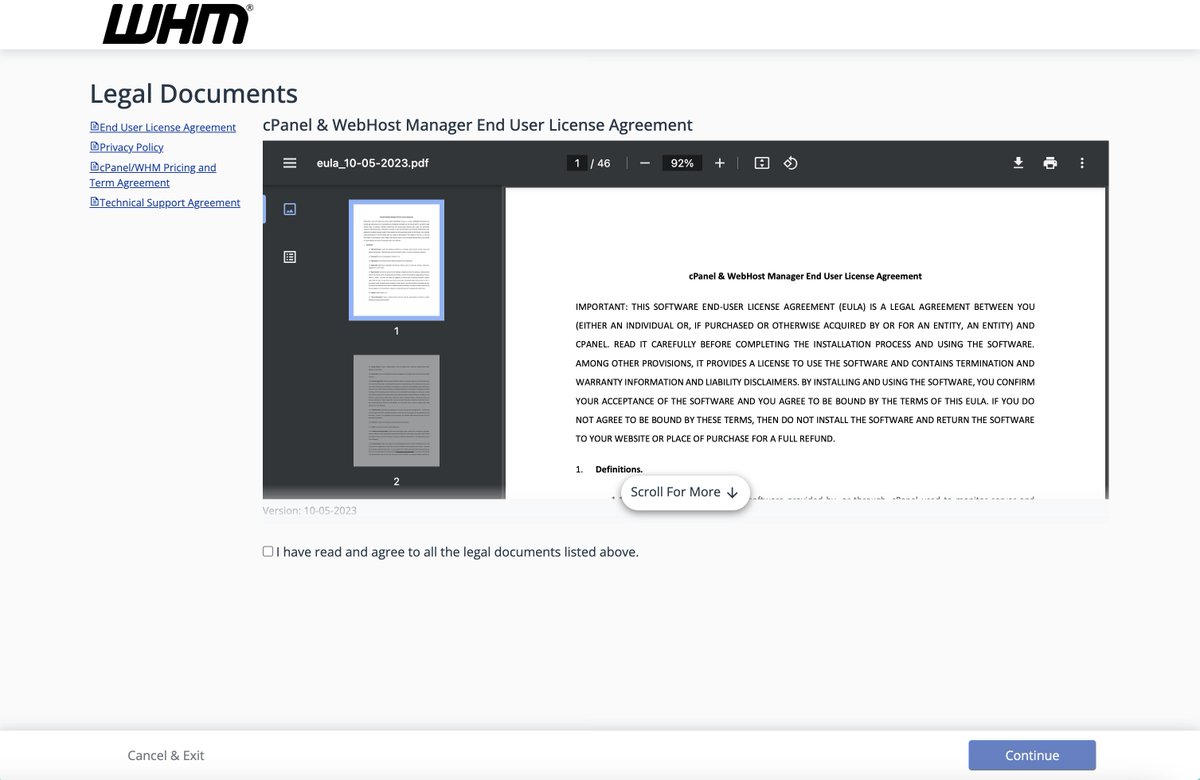
Task: Show document outline view in sidebar
Action: coord(290,257)
